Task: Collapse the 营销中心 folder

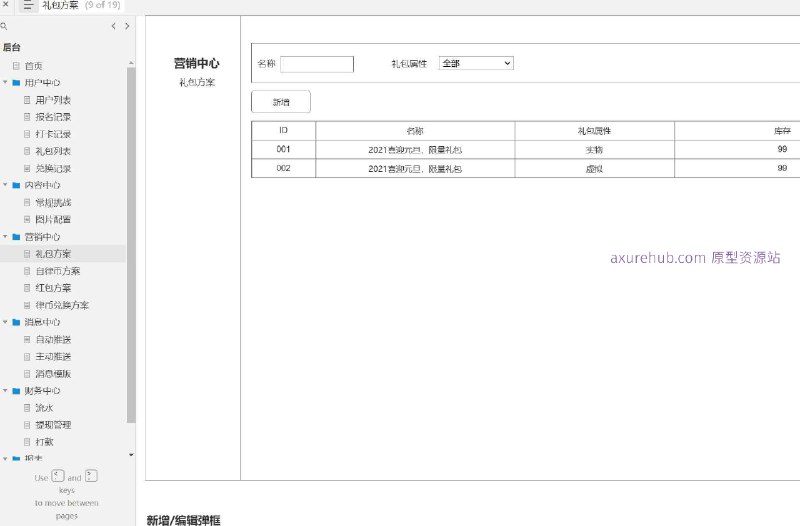Action: pyautogui.click(x=5, y=237)
